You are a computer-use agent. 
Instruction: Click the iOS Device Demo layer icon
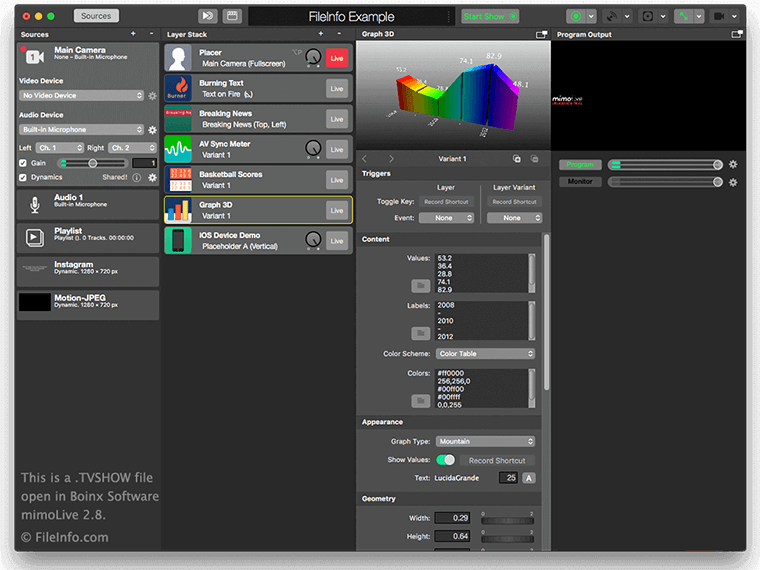coord(179,241)
